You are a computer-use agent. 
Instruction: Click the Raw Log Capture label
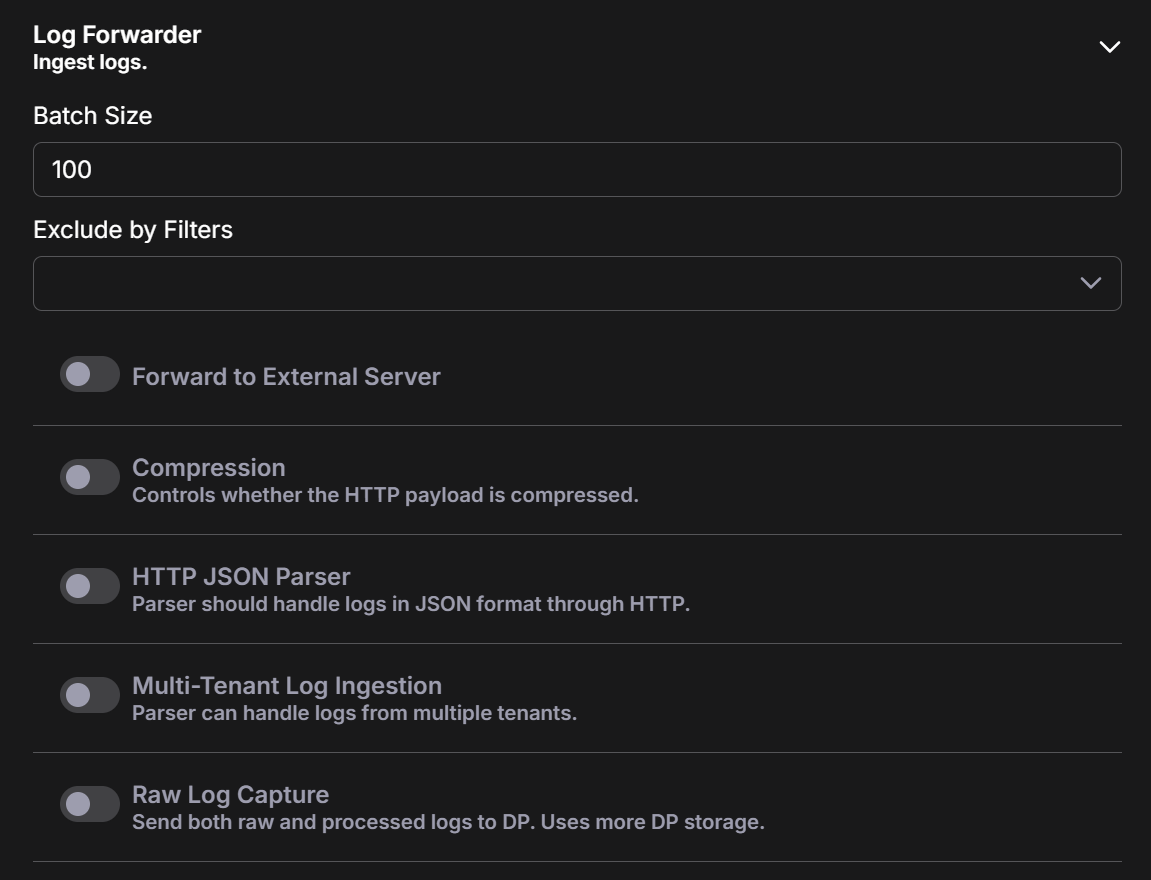230,795
